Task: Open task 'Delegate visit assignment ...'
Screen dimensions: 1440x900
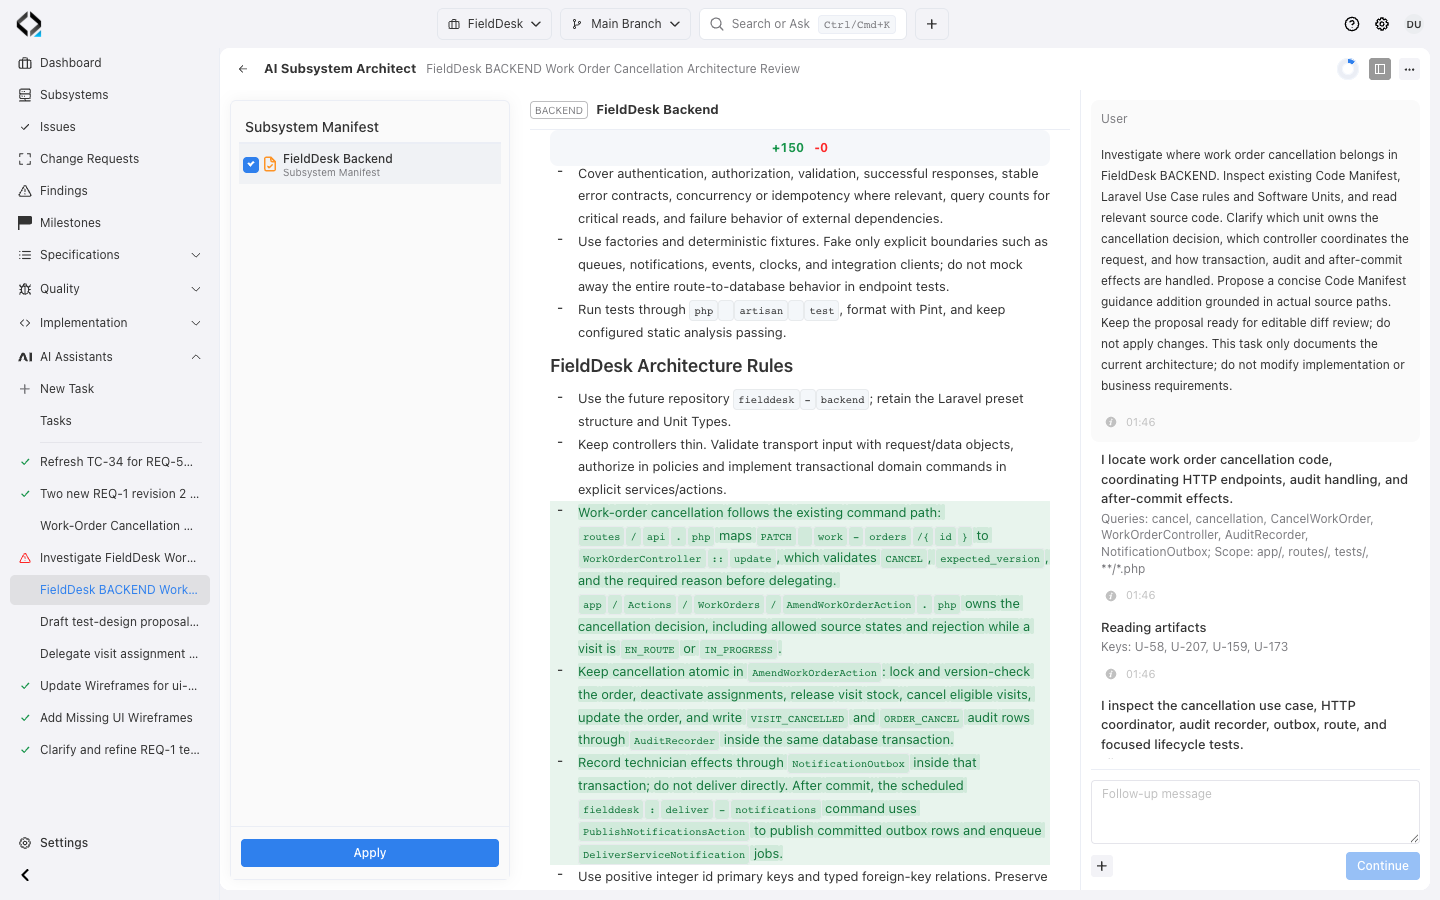Action: [x=110, y=654]
